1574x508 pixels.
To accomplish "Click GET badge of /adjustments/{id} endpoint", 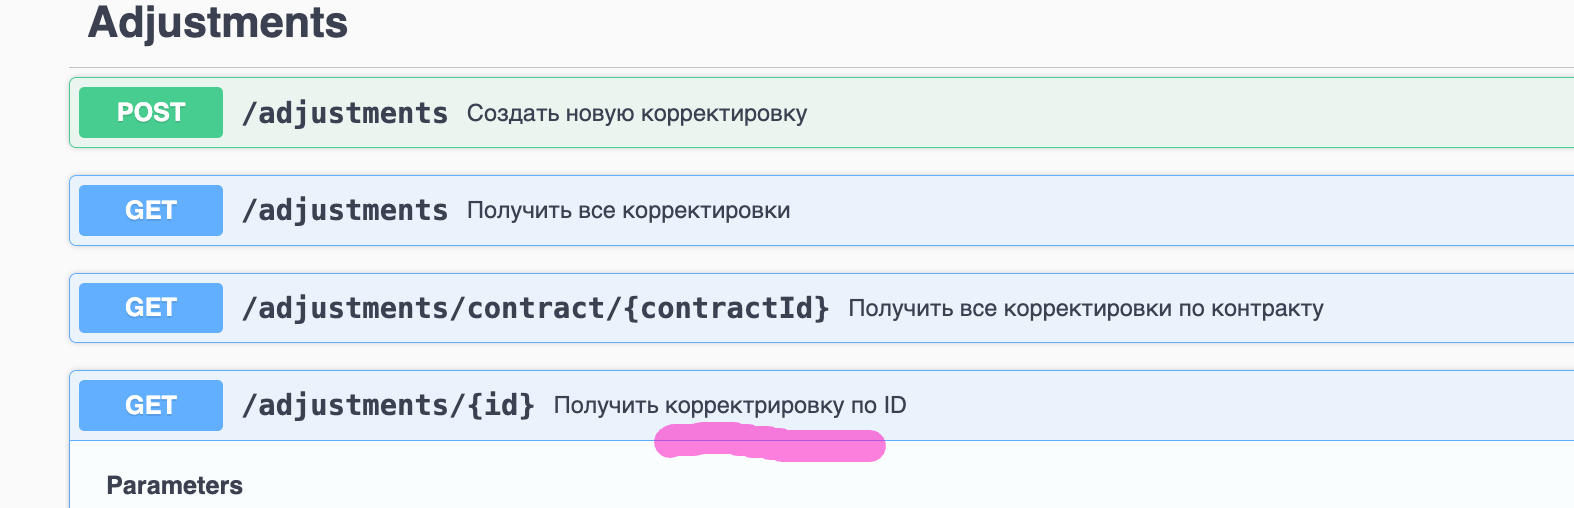I will pyautogui.click(x=151, y=405).
